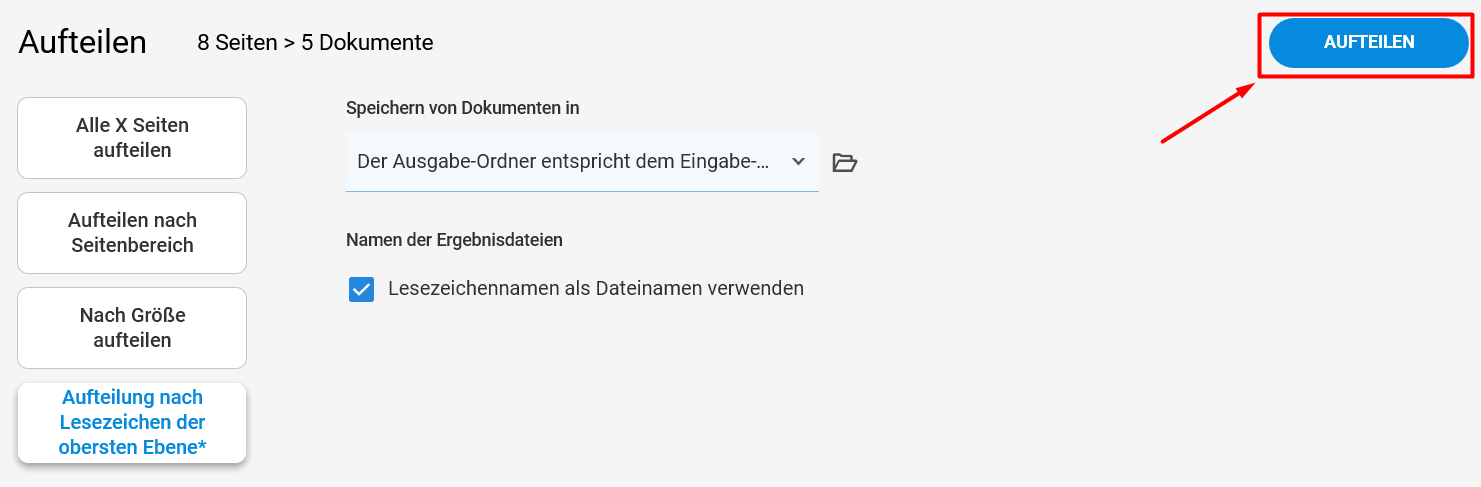
Task: Open 'Der Ausgabe-Ordner entspricht dem Eingabe-' combo box
Action: [x=582, y=162]
